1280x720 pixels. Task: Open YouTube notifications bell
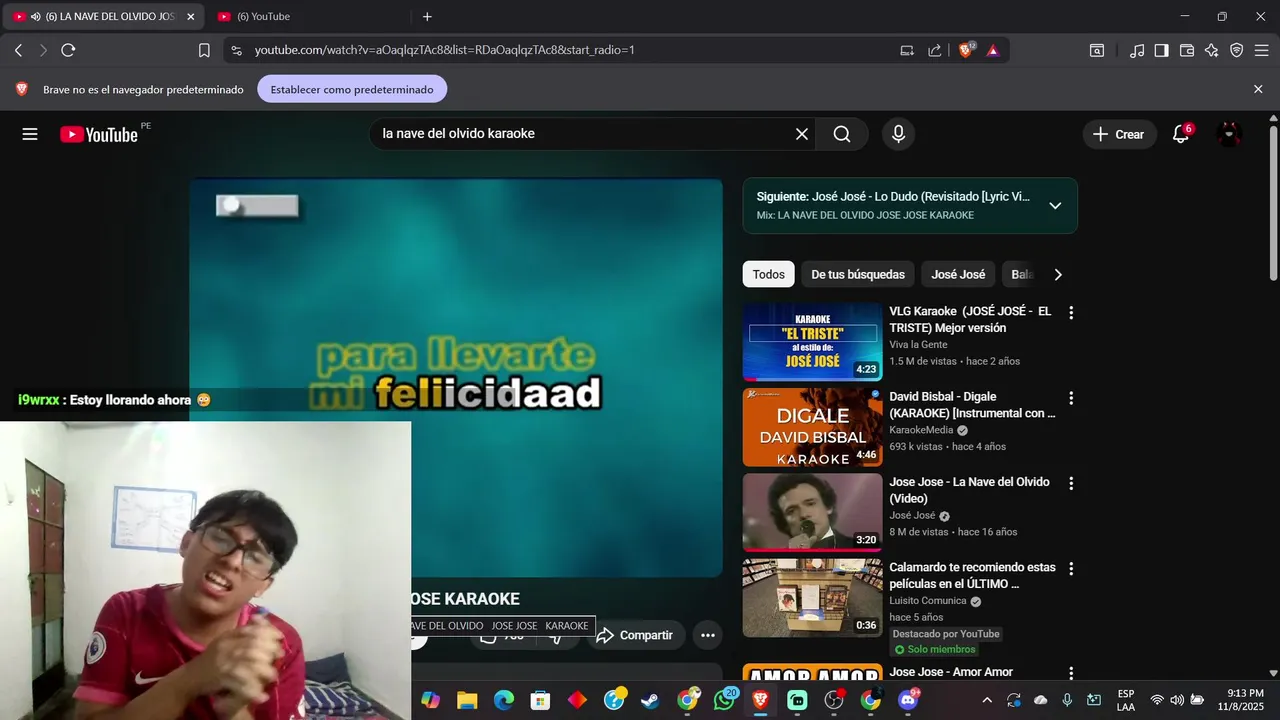1181,134
